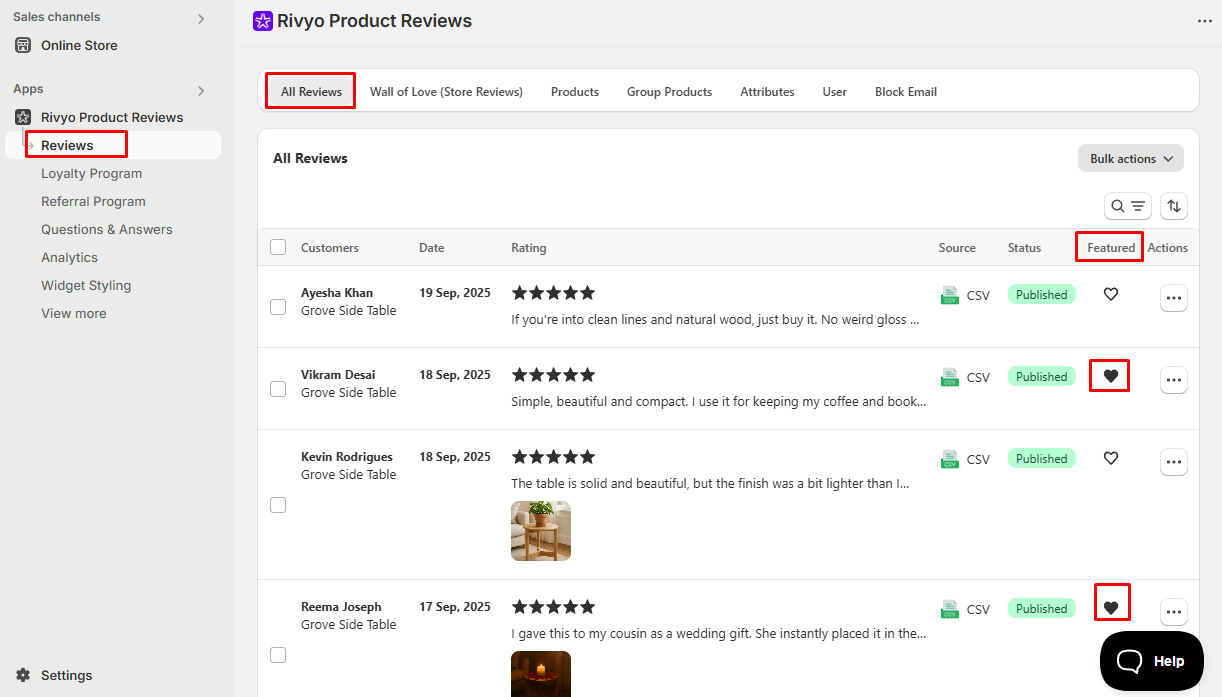1222x697 pixels.
Task: Open the Block Email tab
Action: pyautogui.click(x=906, y=92)
